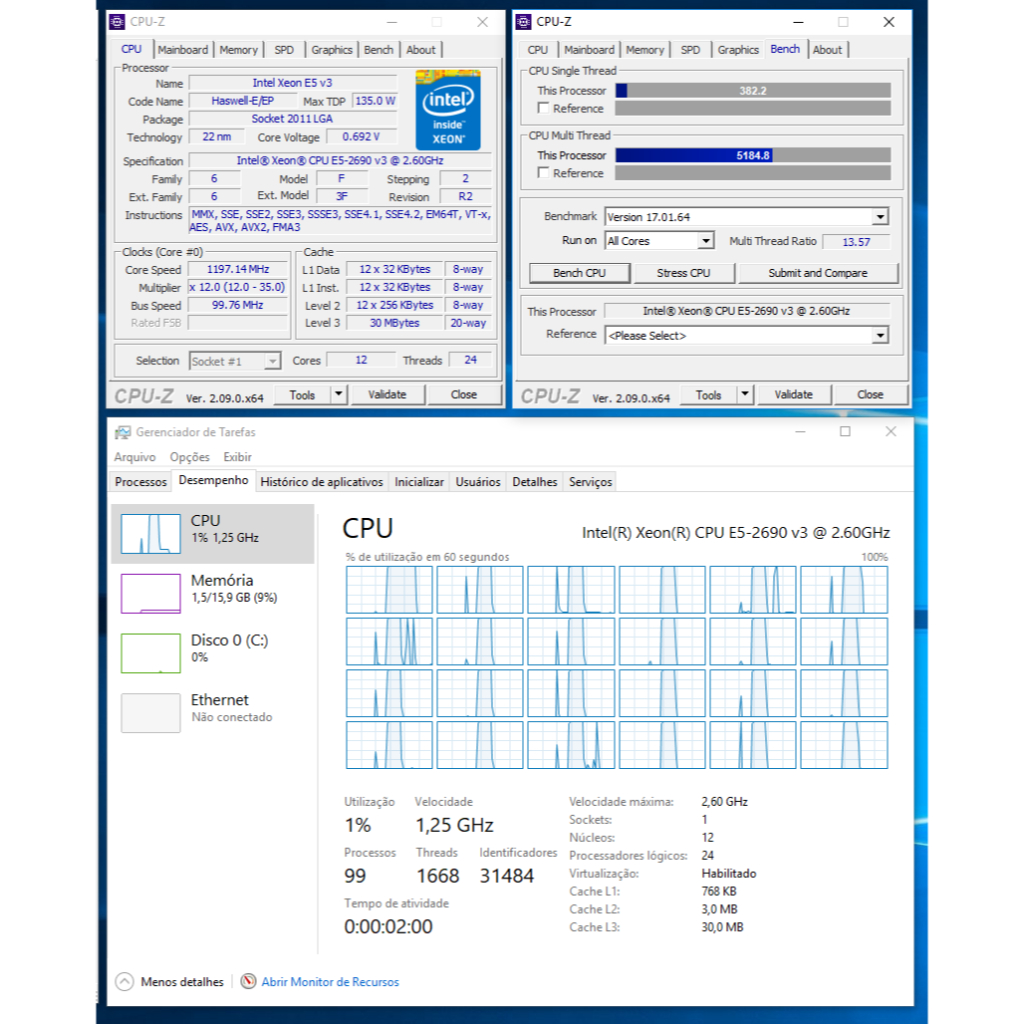Select the CPU performance graph thumbnail
This screenshot has width=1024, height=1024.
[x=150, y=534]
